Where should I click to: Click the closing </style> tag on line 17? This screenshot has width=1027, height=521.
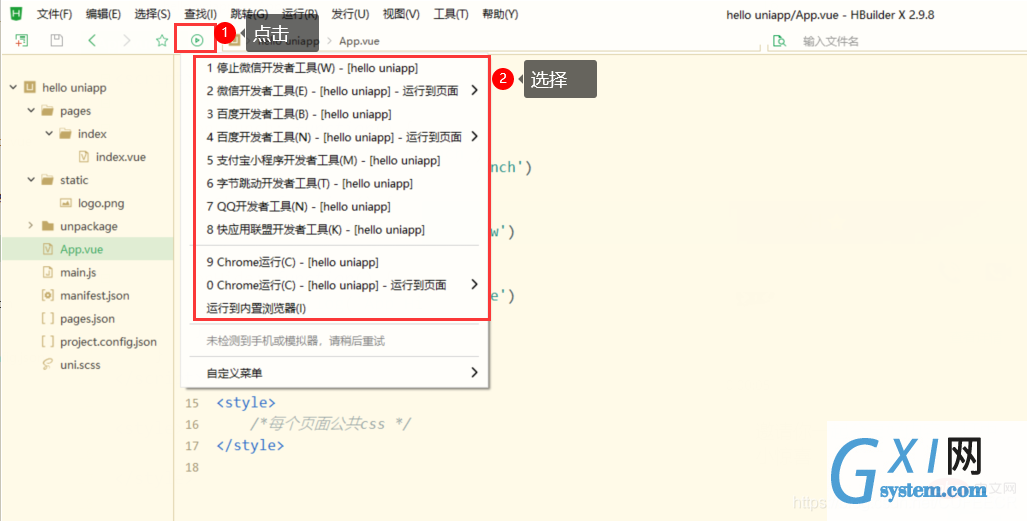[250, 445]
